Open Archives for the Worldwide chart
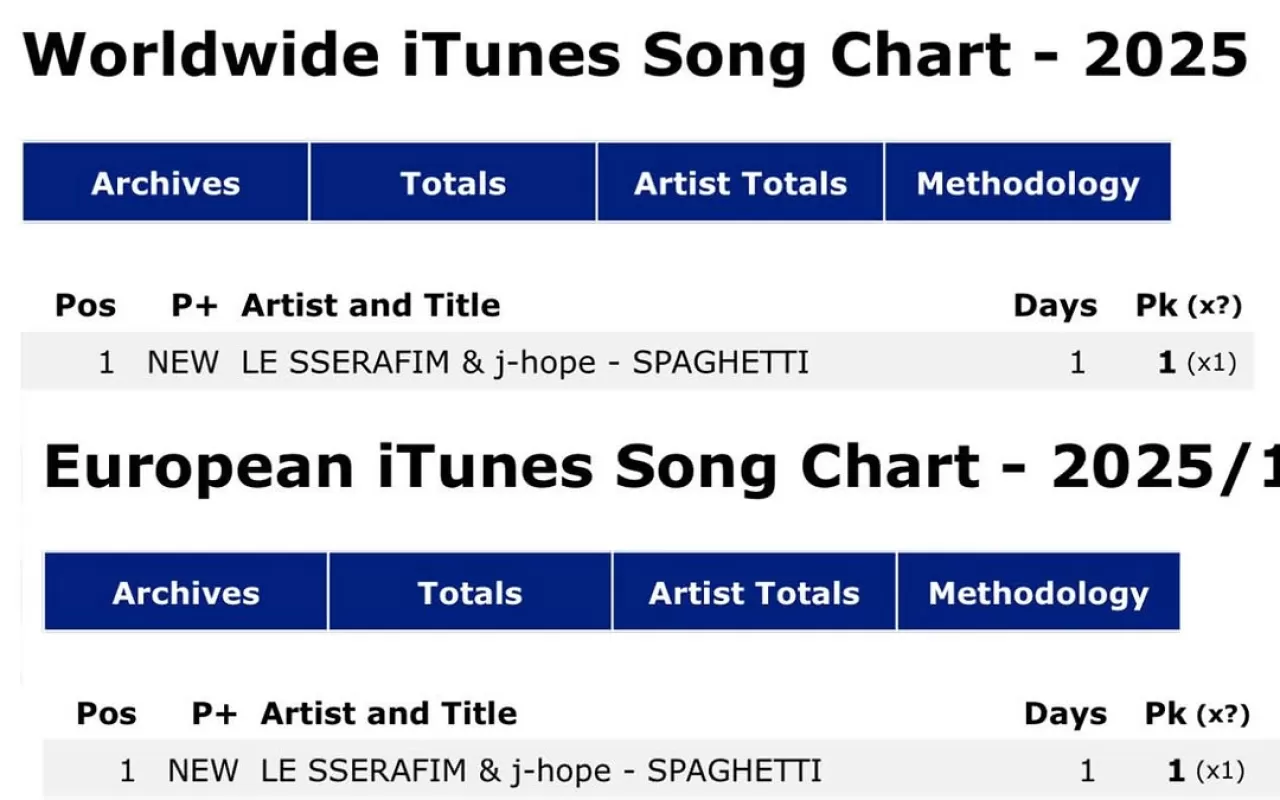The height and width of the screenshot is (800, 1280). coord(165,183)
